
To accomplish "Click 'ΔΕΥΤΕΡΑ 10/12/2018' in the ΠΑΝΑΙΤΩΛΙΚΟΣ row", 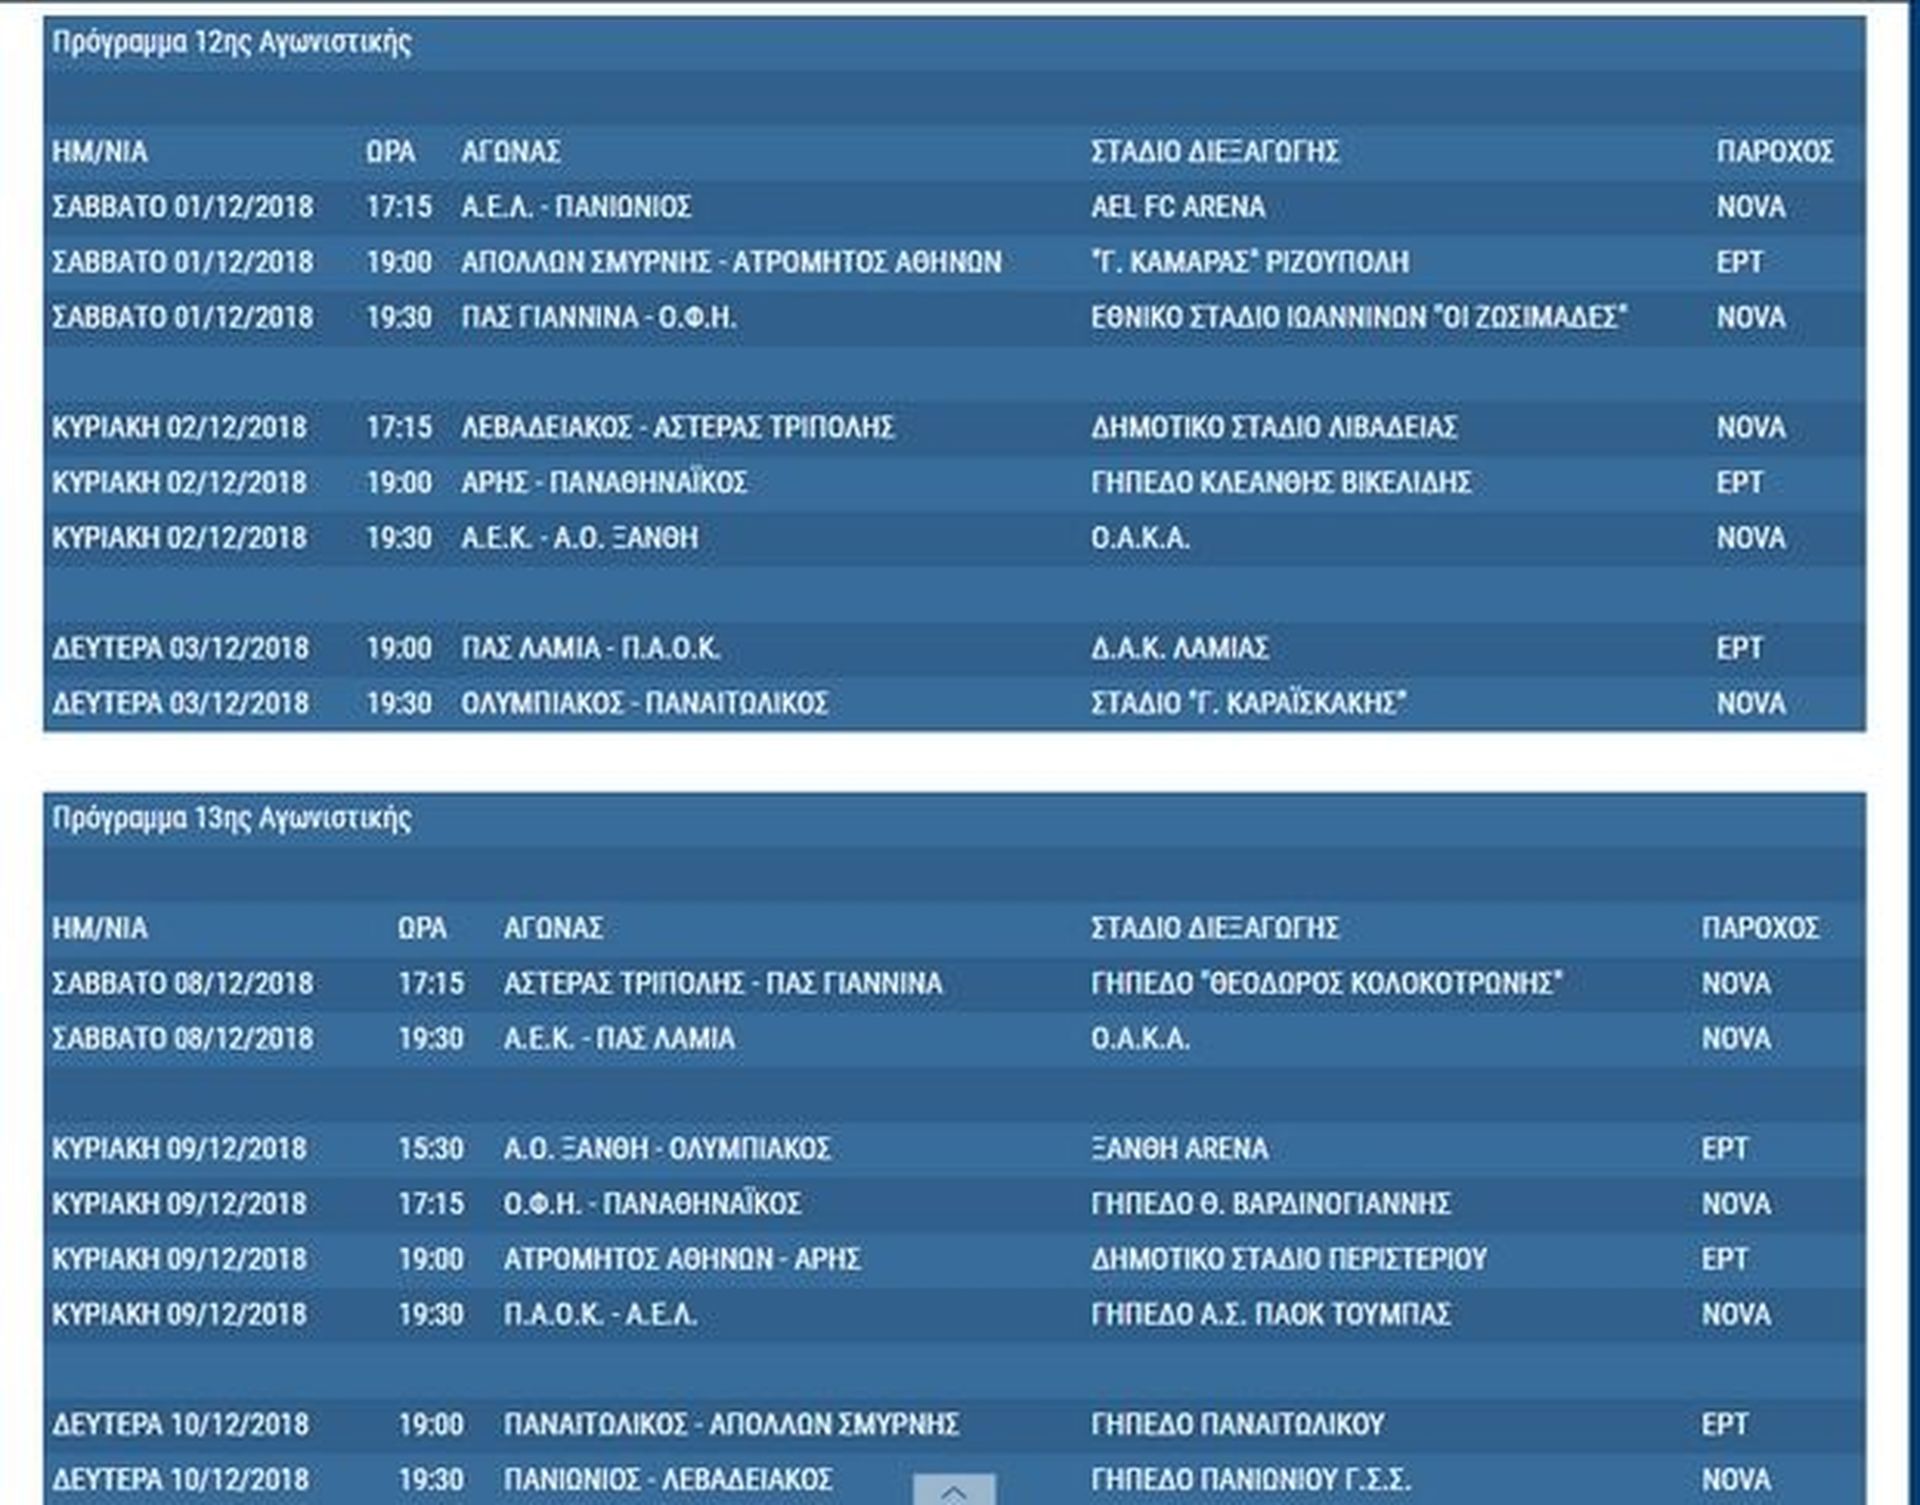I will 181,1425.
